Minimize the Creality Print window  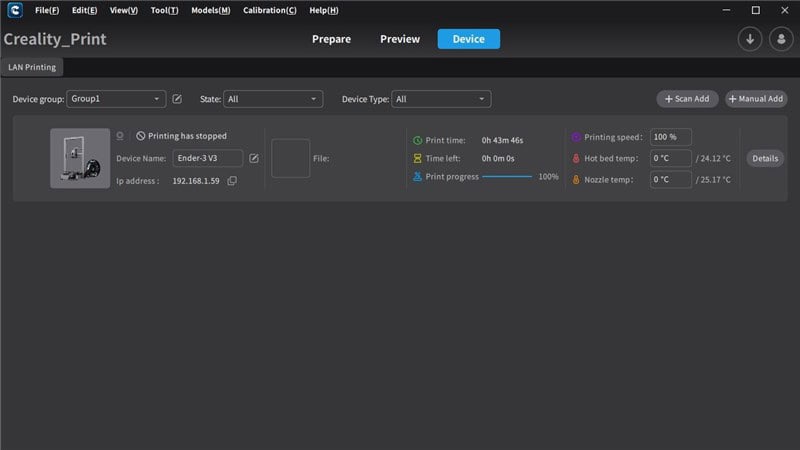click(726, 10)
